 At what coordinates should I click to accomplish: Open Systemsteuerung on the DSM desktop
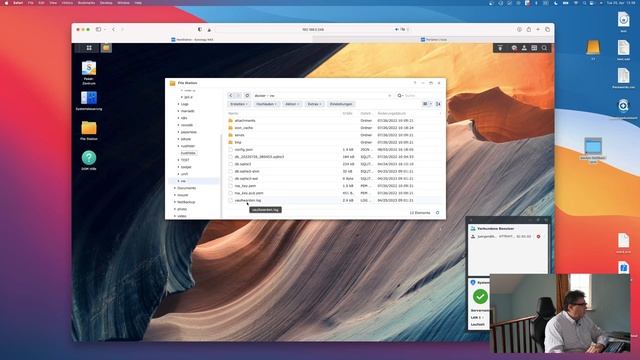[89, 101]
